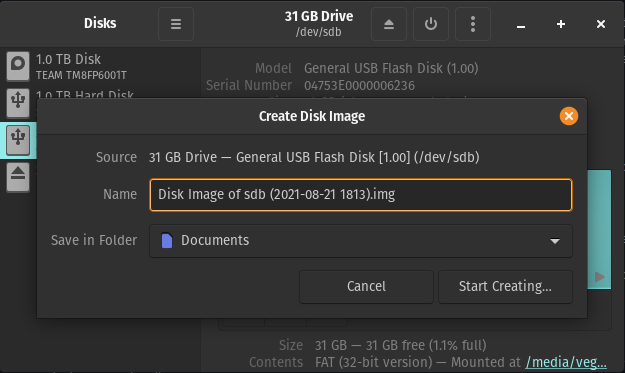The height and width of the screenshot is (373, 625).
Task: Open the Disks hamburger application menu
Action: [x=176, y=24]
